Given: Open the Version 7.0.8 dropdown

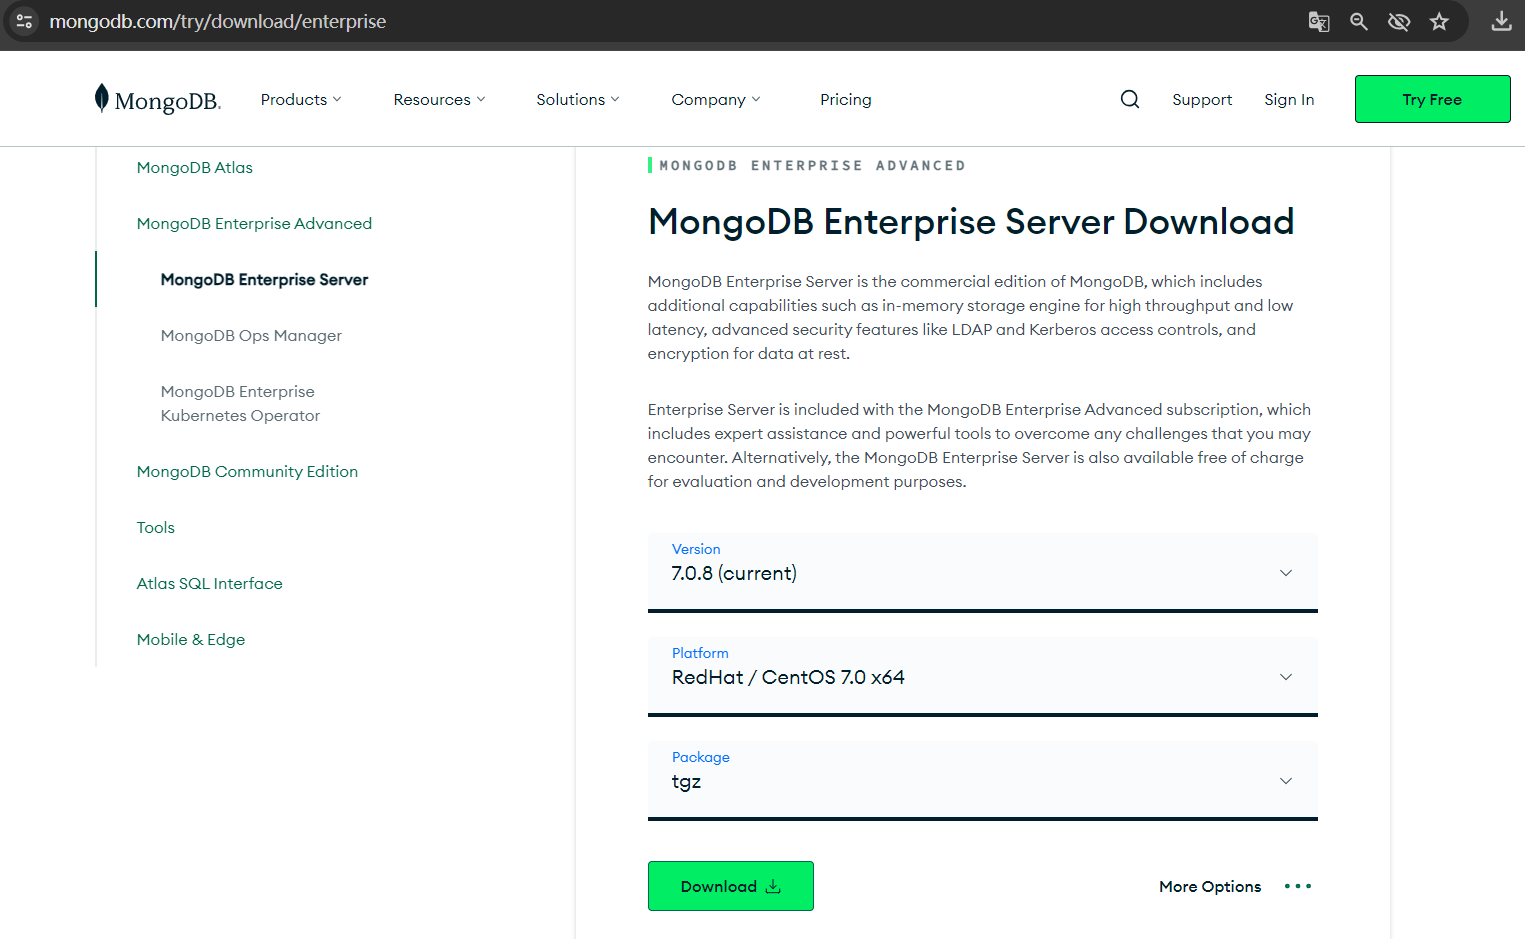Looking at the screenshot, I should point(983,572).
